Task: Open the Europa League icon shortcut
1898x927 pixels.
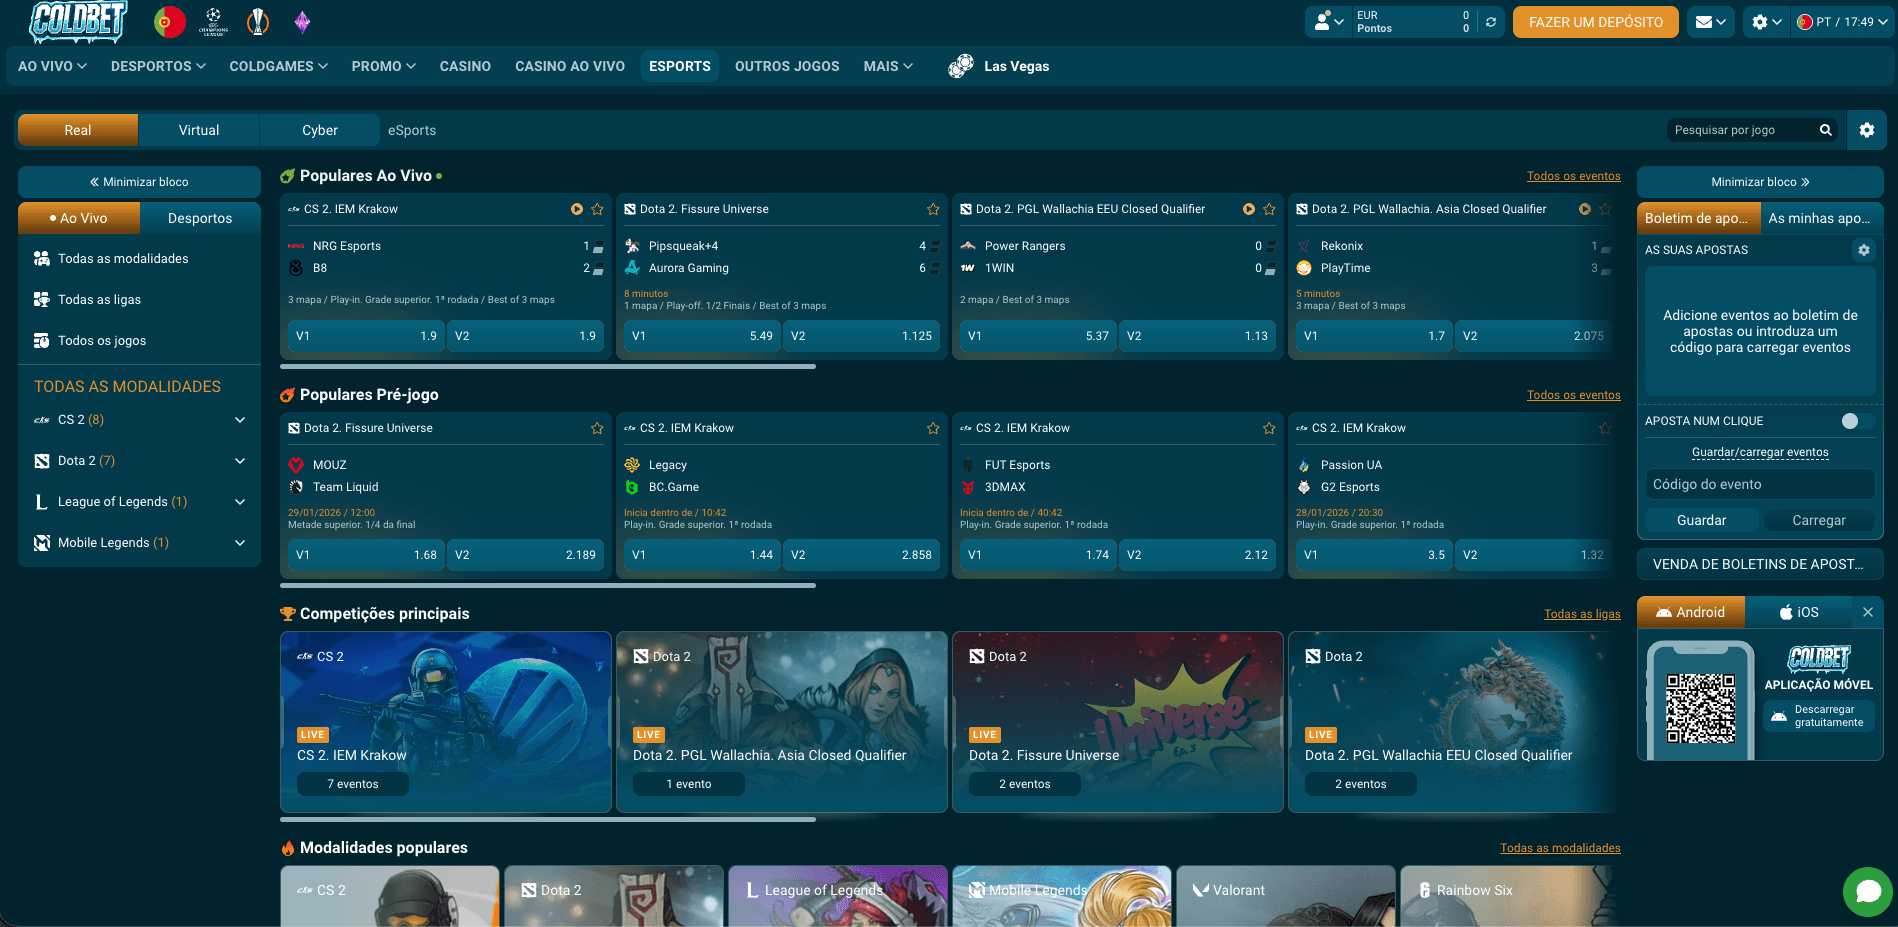Action: coord(258,21)
